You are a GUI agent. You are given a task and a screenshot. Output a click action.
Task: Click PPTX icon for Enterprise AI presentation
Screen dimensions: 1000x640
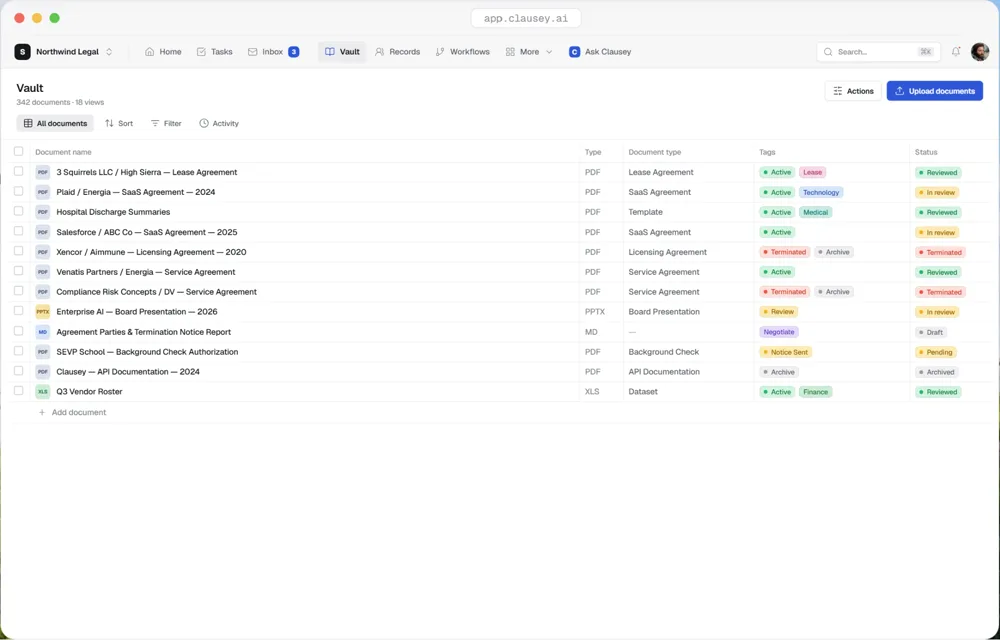pos(43,312)
